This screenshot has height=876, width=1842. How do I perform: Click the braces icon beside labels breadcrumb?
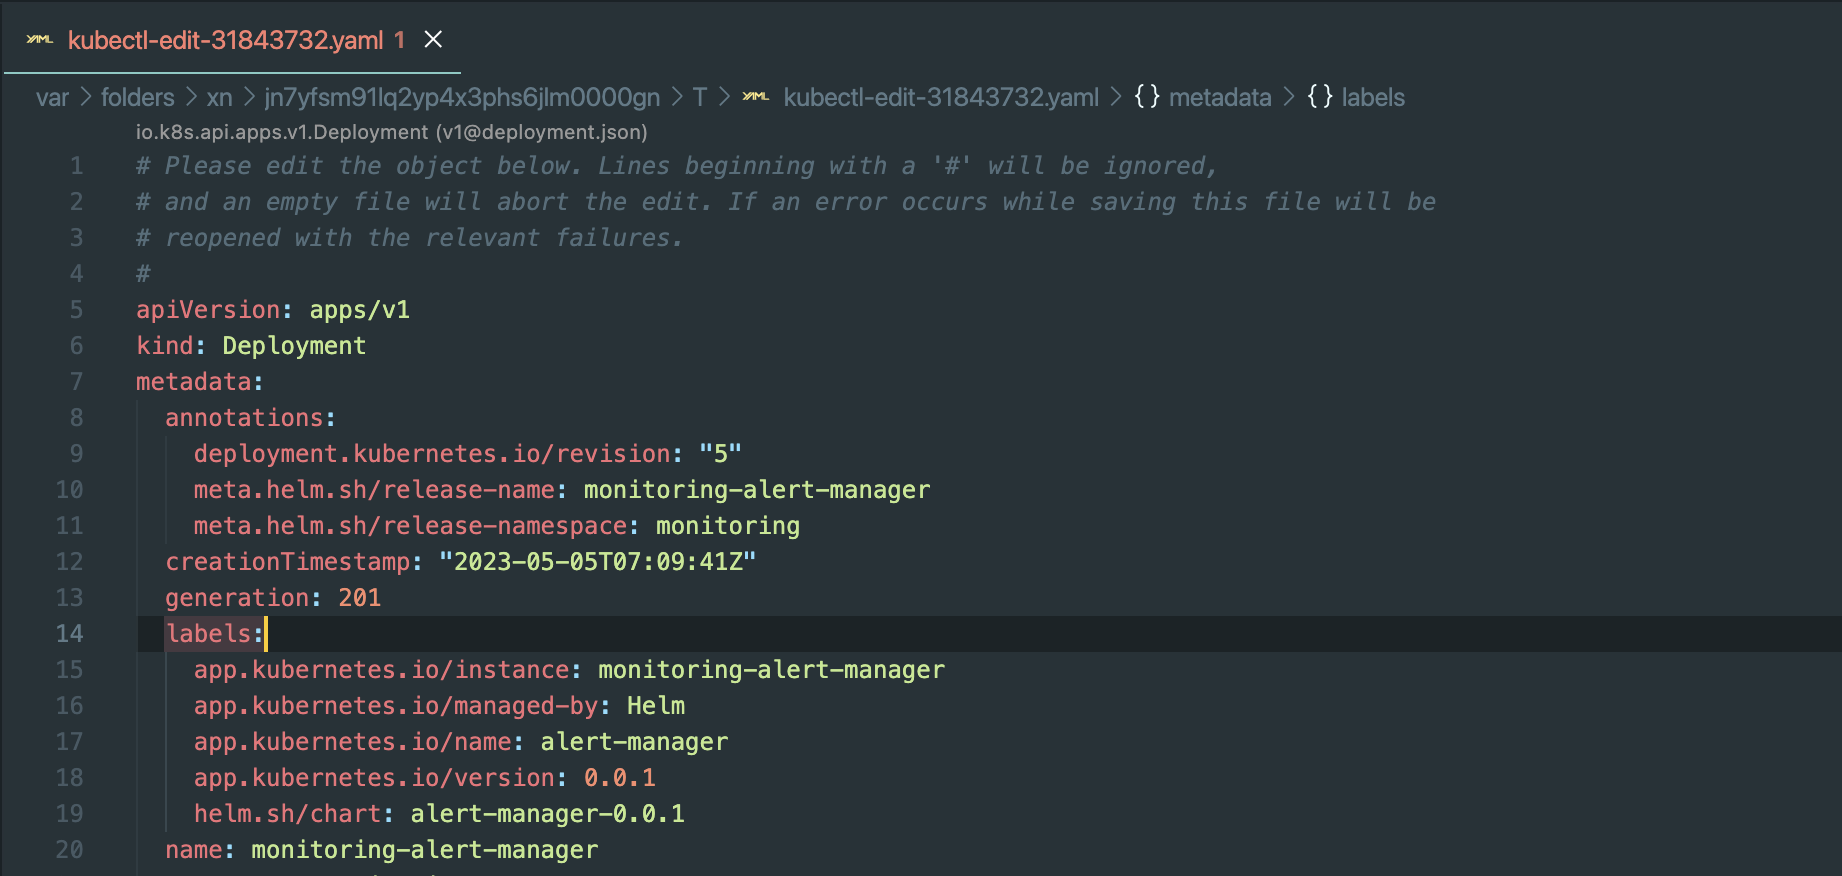tap(1320, 97)
